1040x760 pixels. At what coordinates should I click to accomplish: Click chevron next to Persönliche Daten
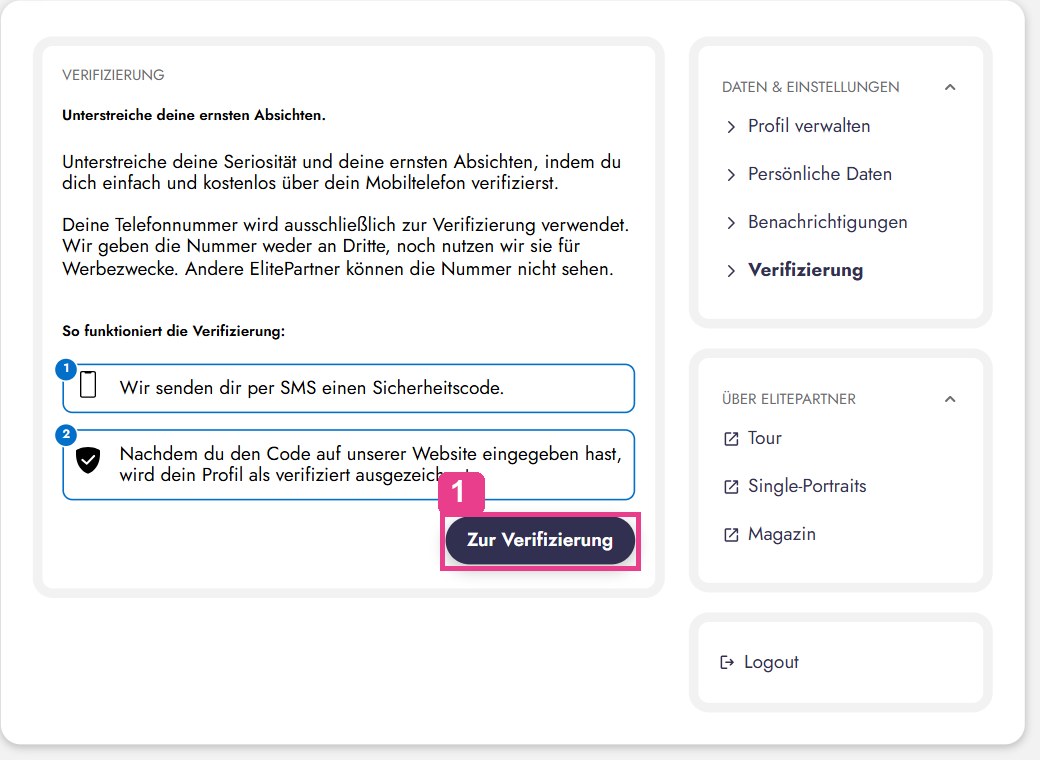point(731,175)
